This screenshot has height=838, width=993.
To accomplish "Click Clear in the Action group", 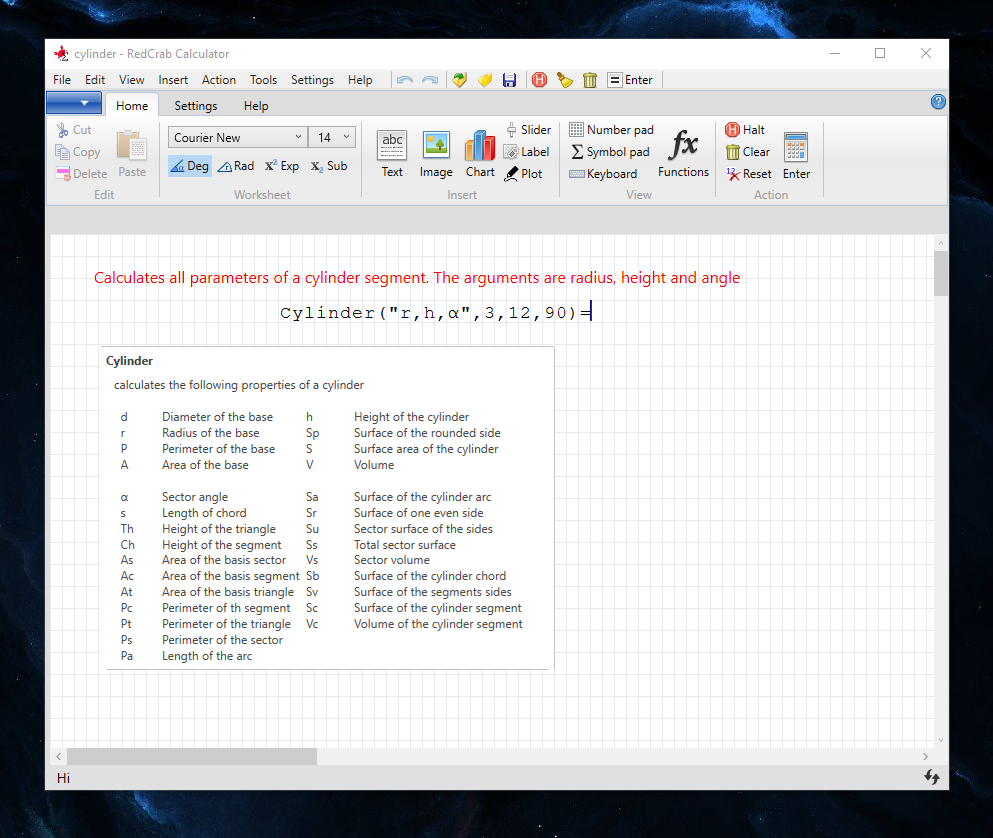I will coord(748,152).
